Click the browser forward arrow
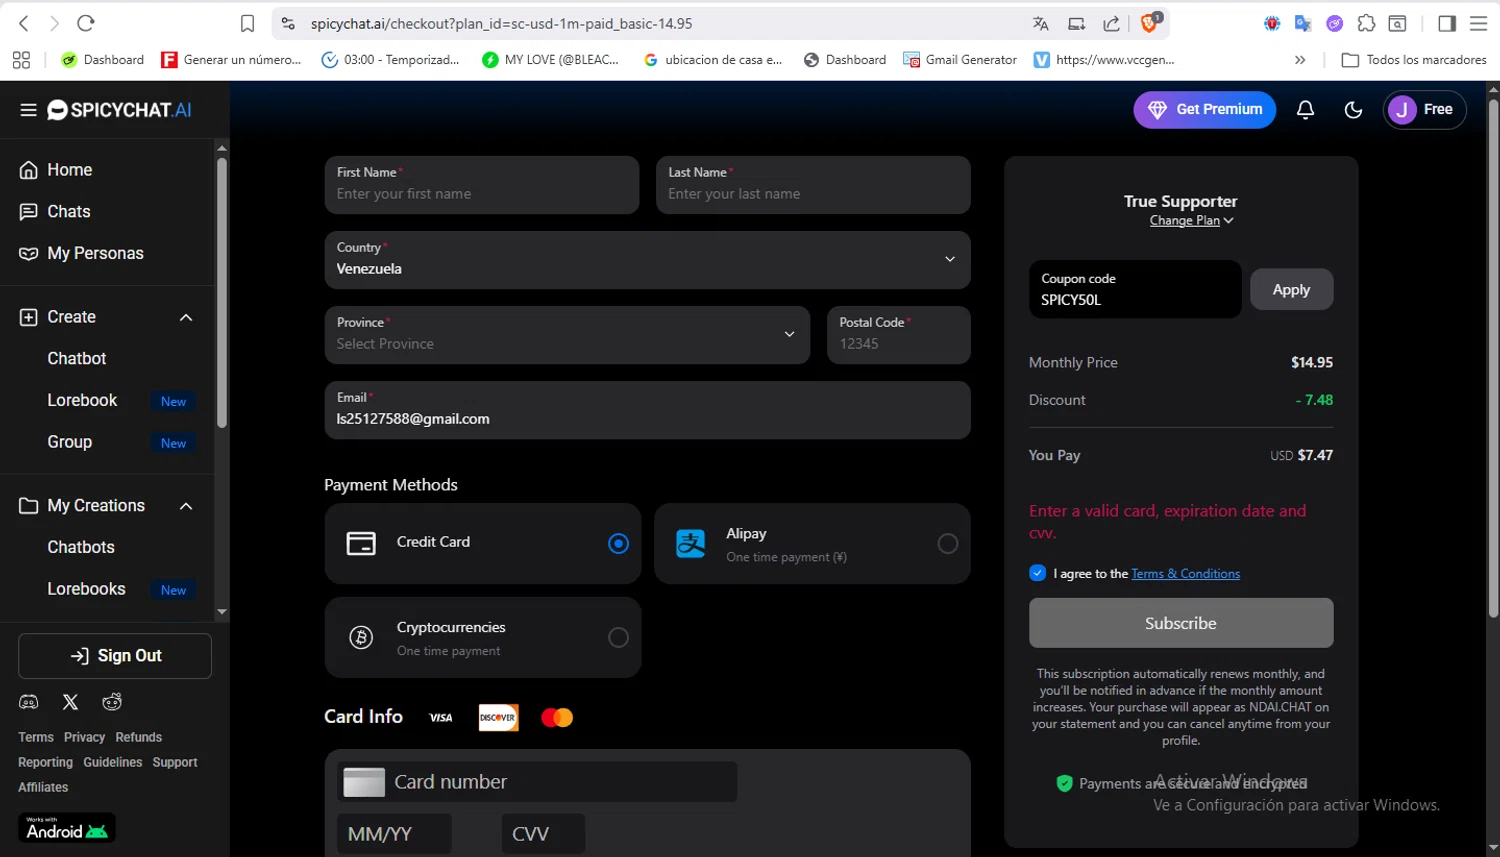The height and width of the screenshot is (857, 1500). (55, 23)
